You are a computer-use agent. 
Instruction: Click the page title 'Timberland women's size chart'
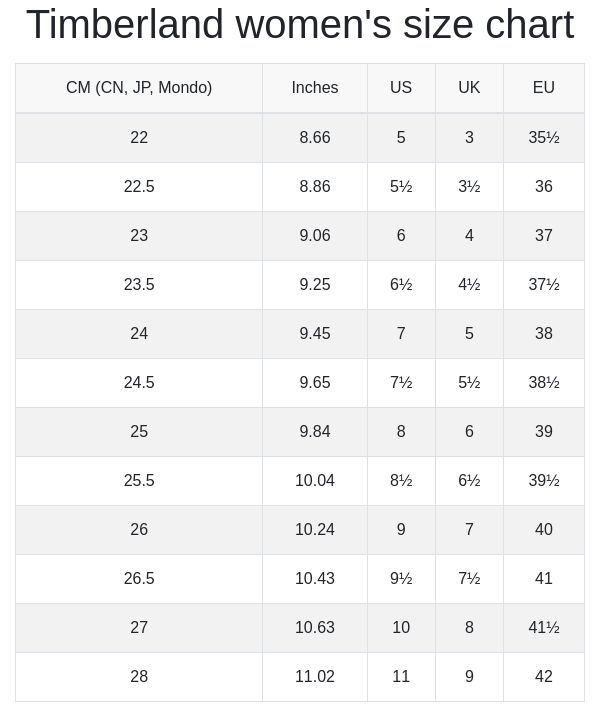click(300, 25)
